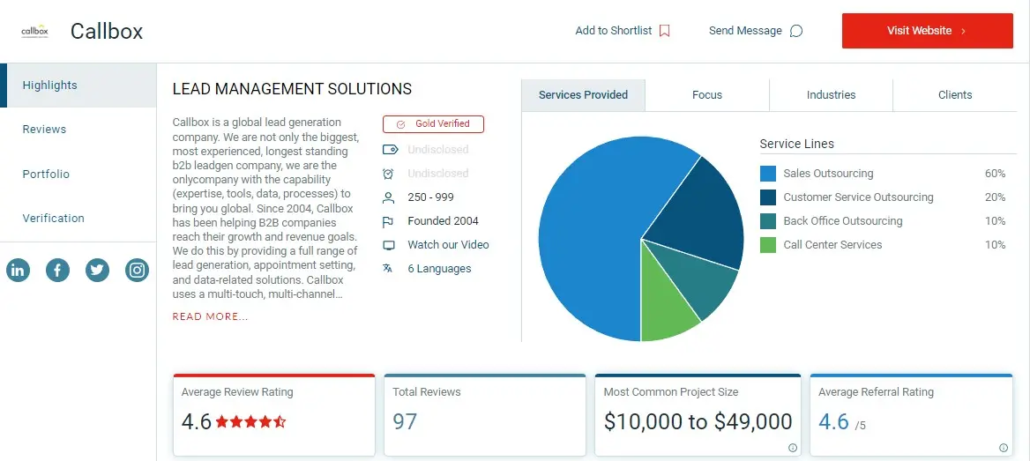
Task: Select the Services Provided tab
Action: tap(583, 95)
